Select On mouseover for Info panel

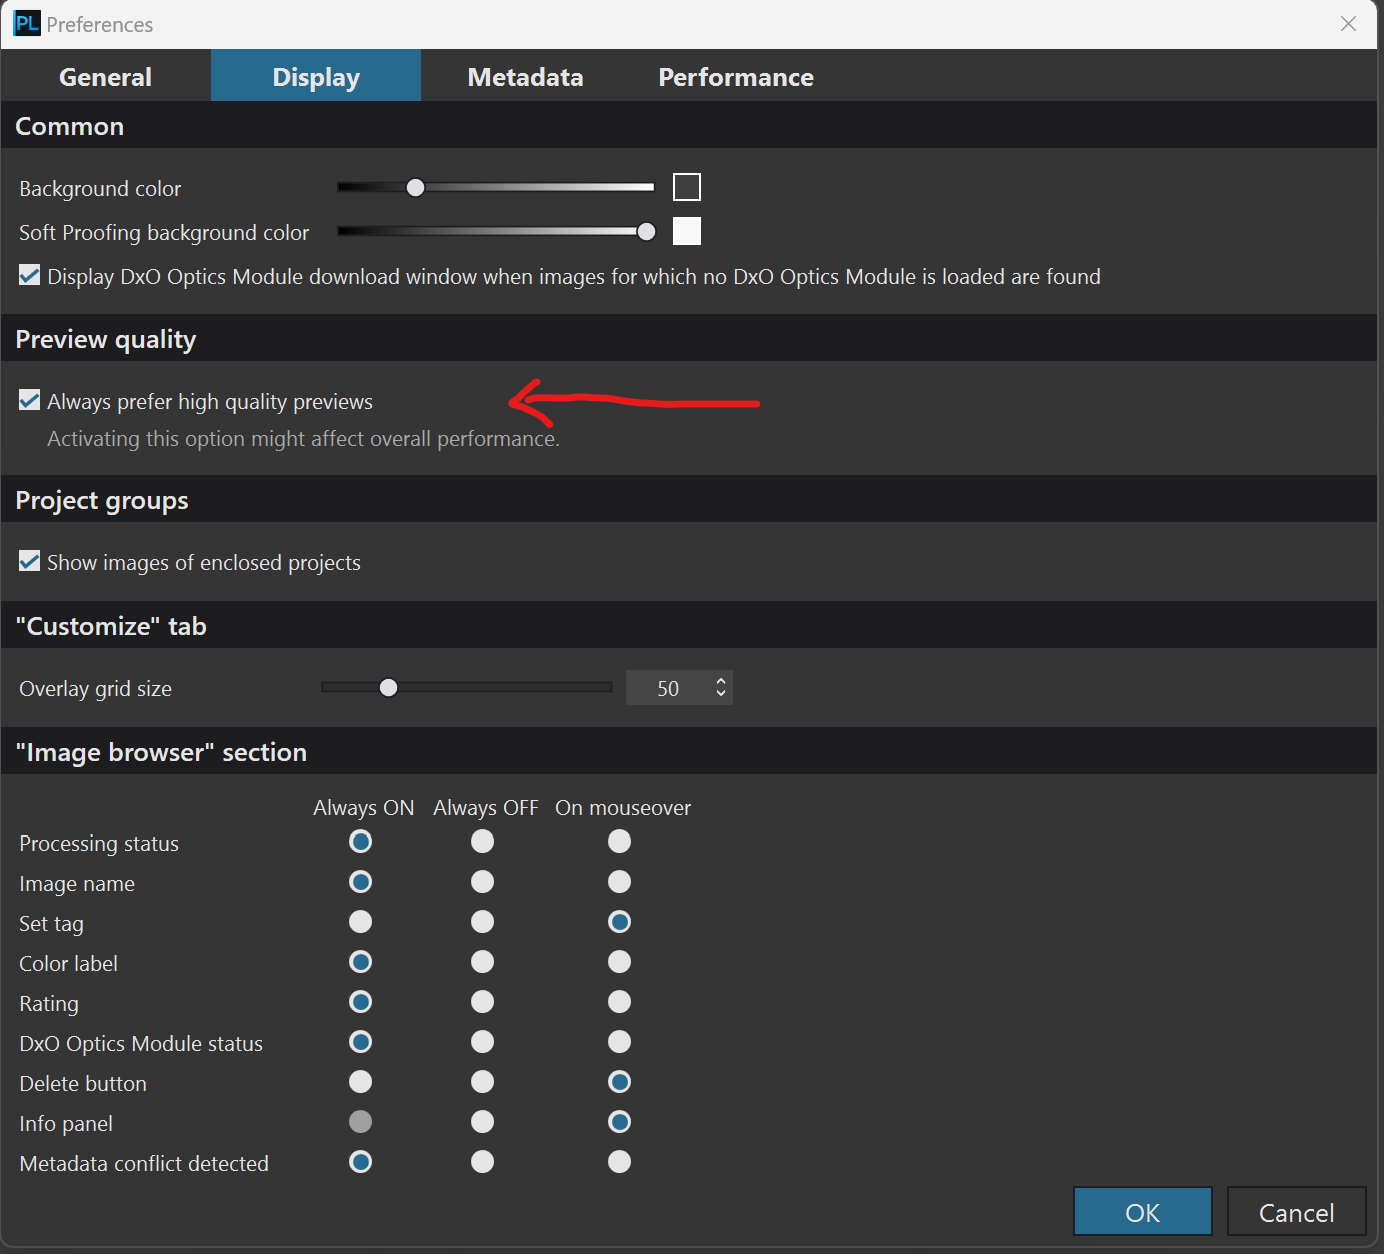click(620, 1122)
